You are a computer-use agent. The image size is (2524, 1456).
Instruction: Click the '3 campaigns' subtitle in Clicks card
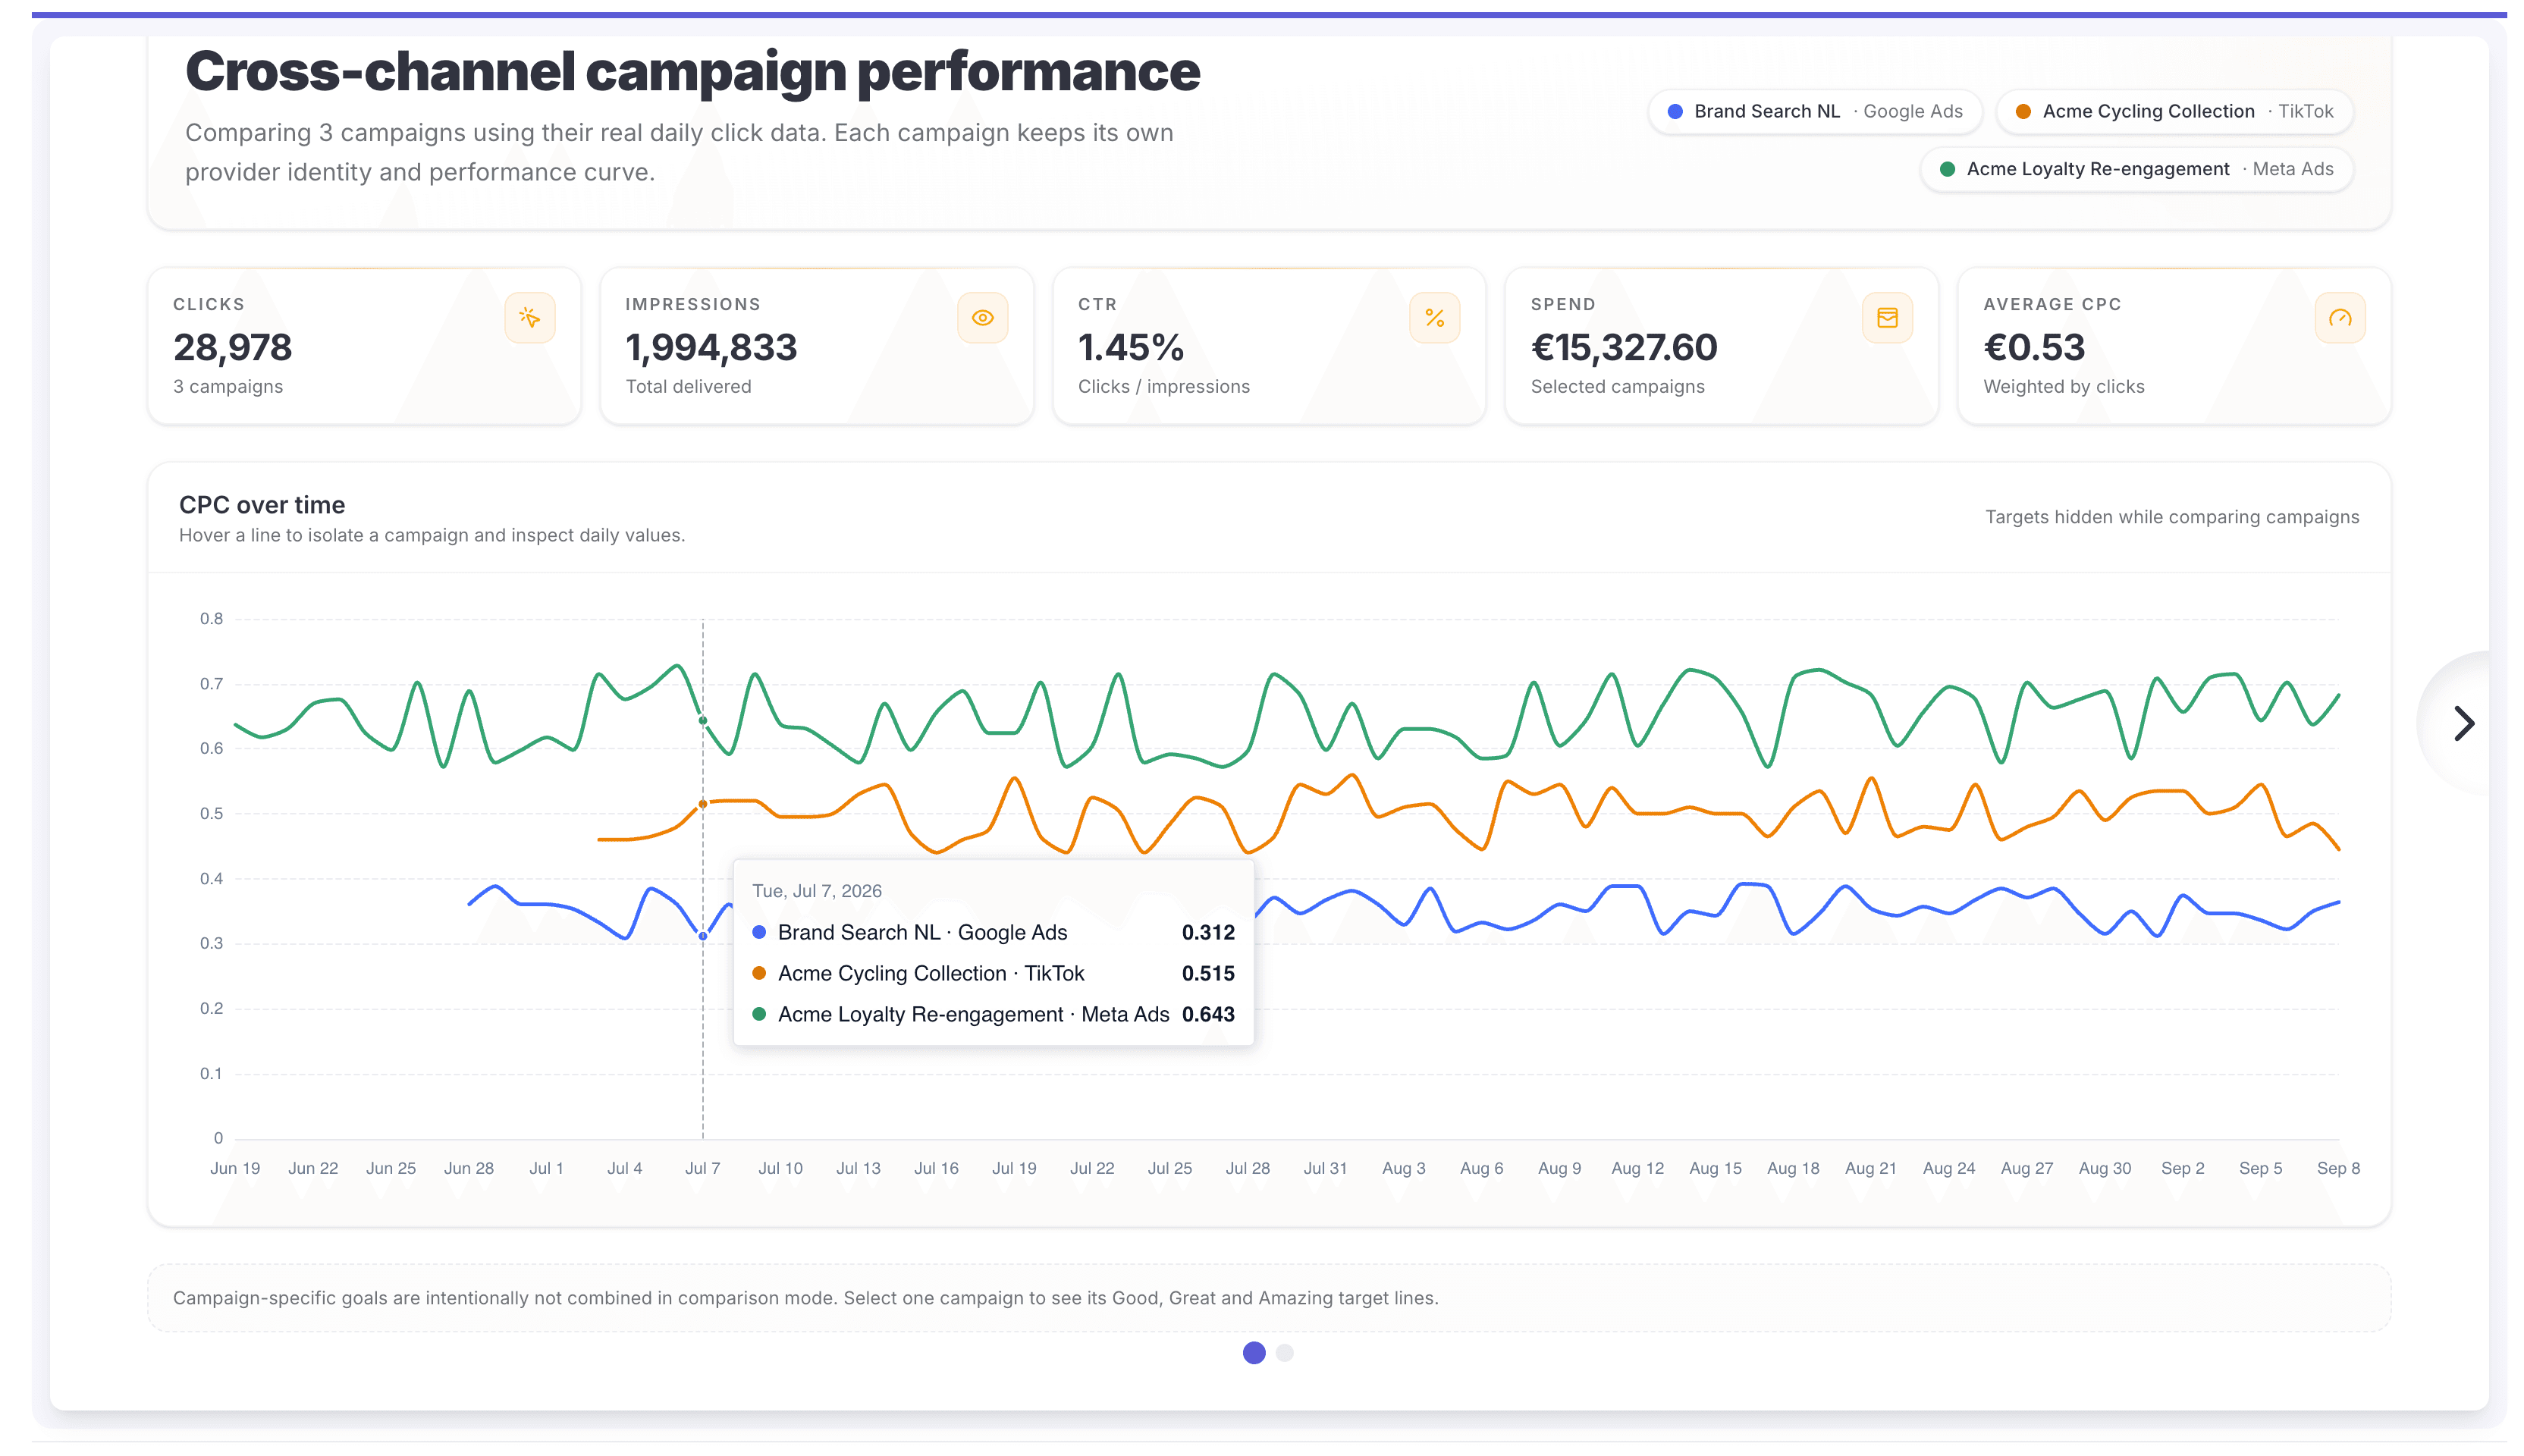pos(228,386)
